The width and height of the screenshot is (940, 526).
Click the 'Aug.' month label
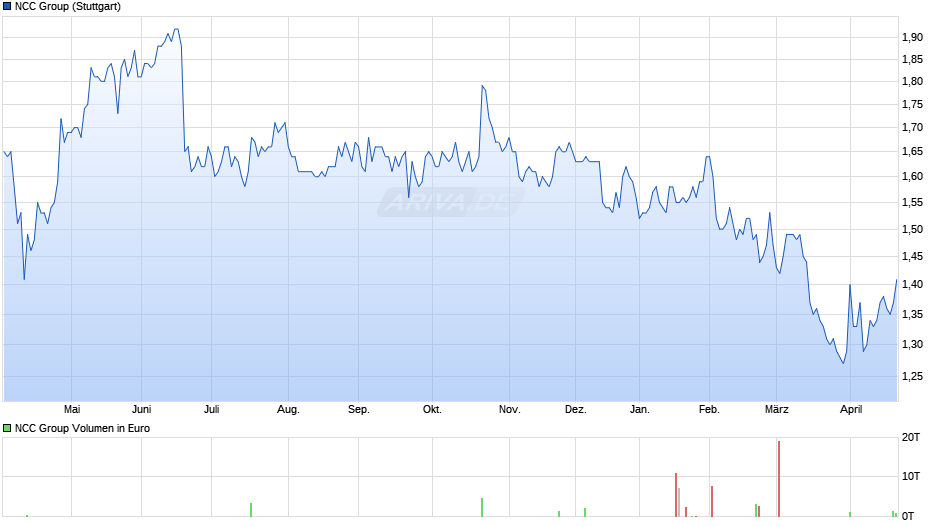point(288,409)
